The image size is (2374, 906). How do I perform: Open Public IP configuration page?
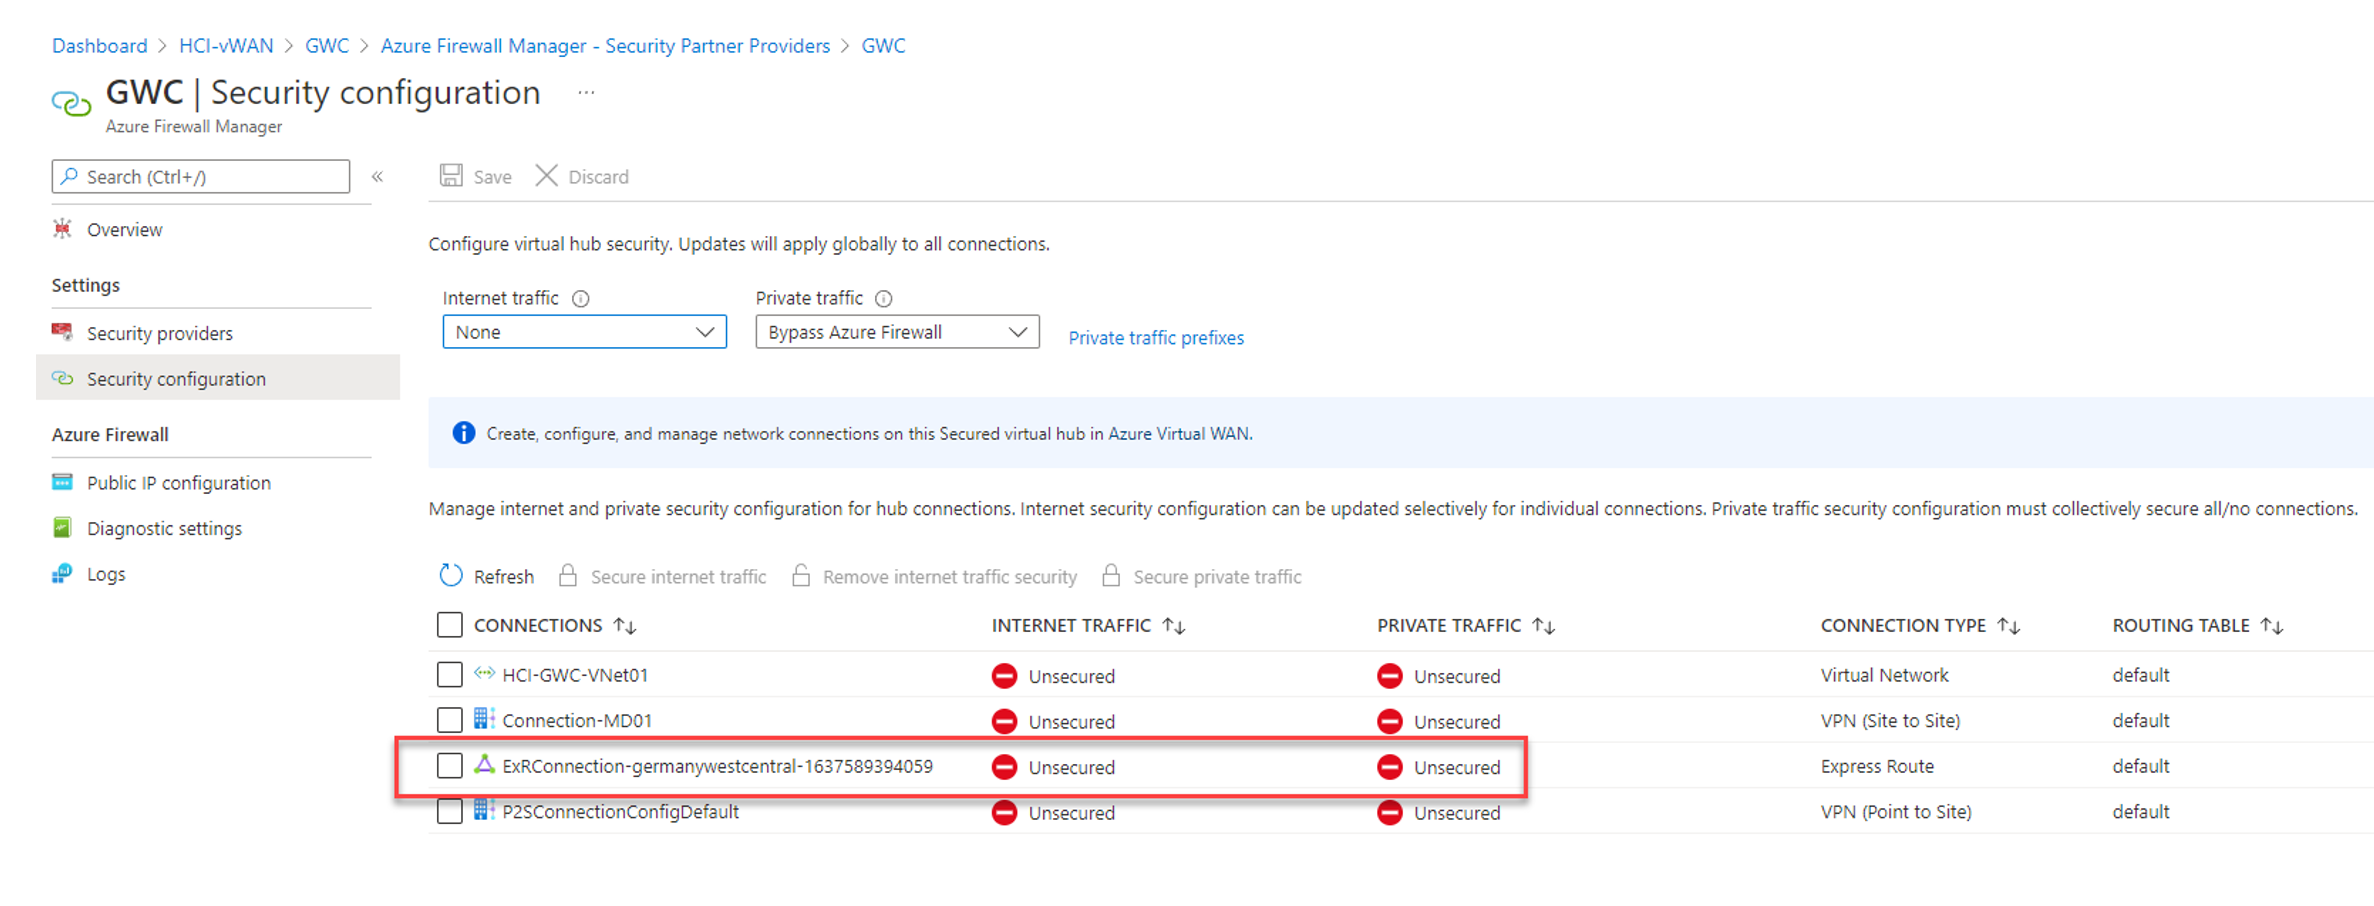[x=178, y=483]
